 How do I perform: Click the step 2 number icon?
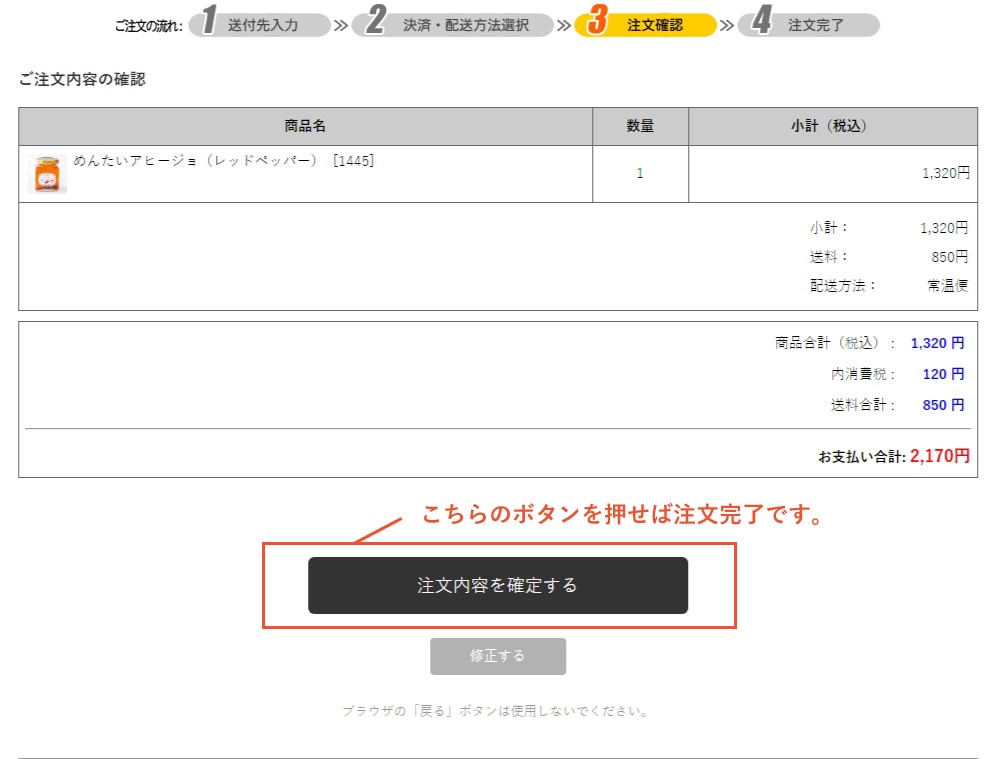tap(375, 23)
